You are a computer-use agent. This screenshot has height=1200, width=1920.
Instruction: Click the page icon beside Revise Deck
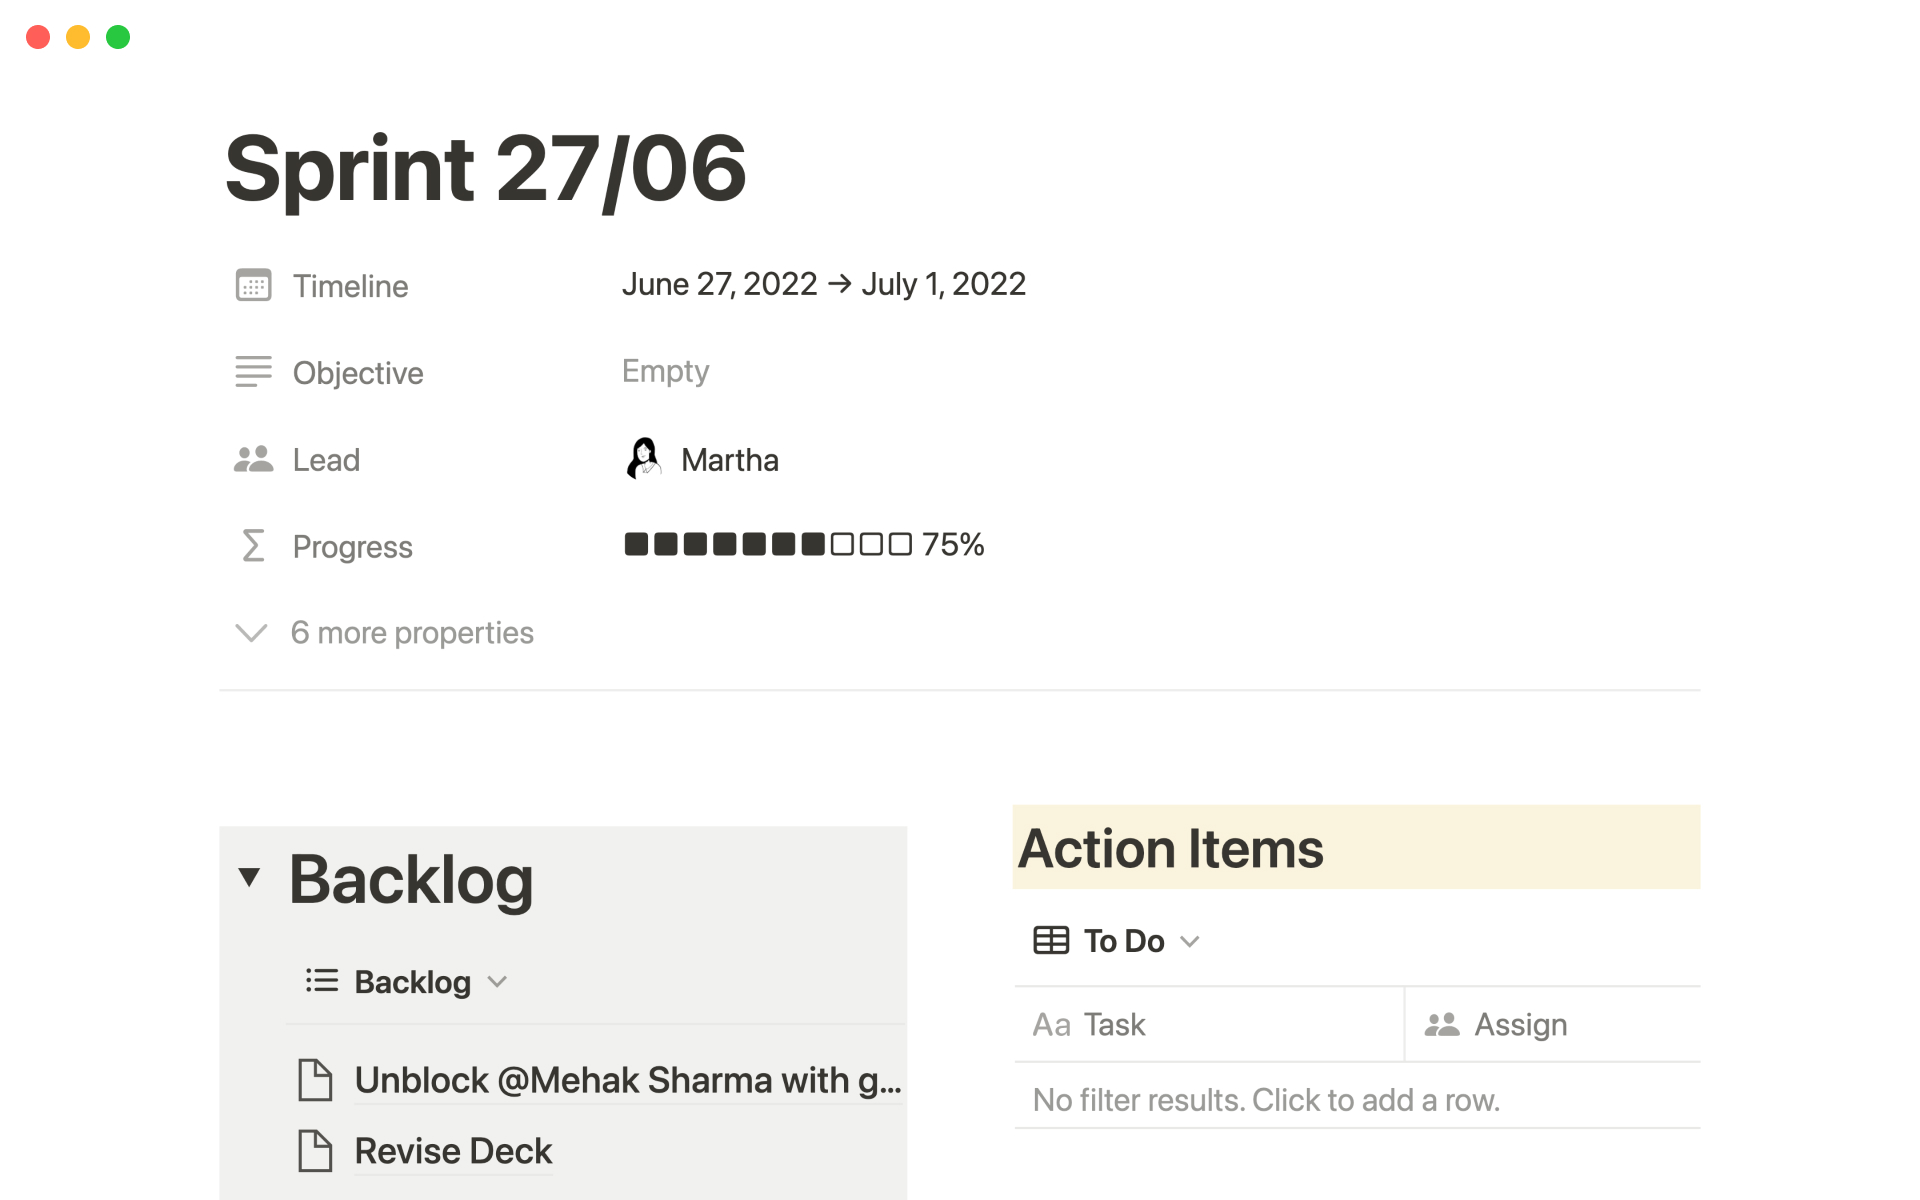point(315,1151)
